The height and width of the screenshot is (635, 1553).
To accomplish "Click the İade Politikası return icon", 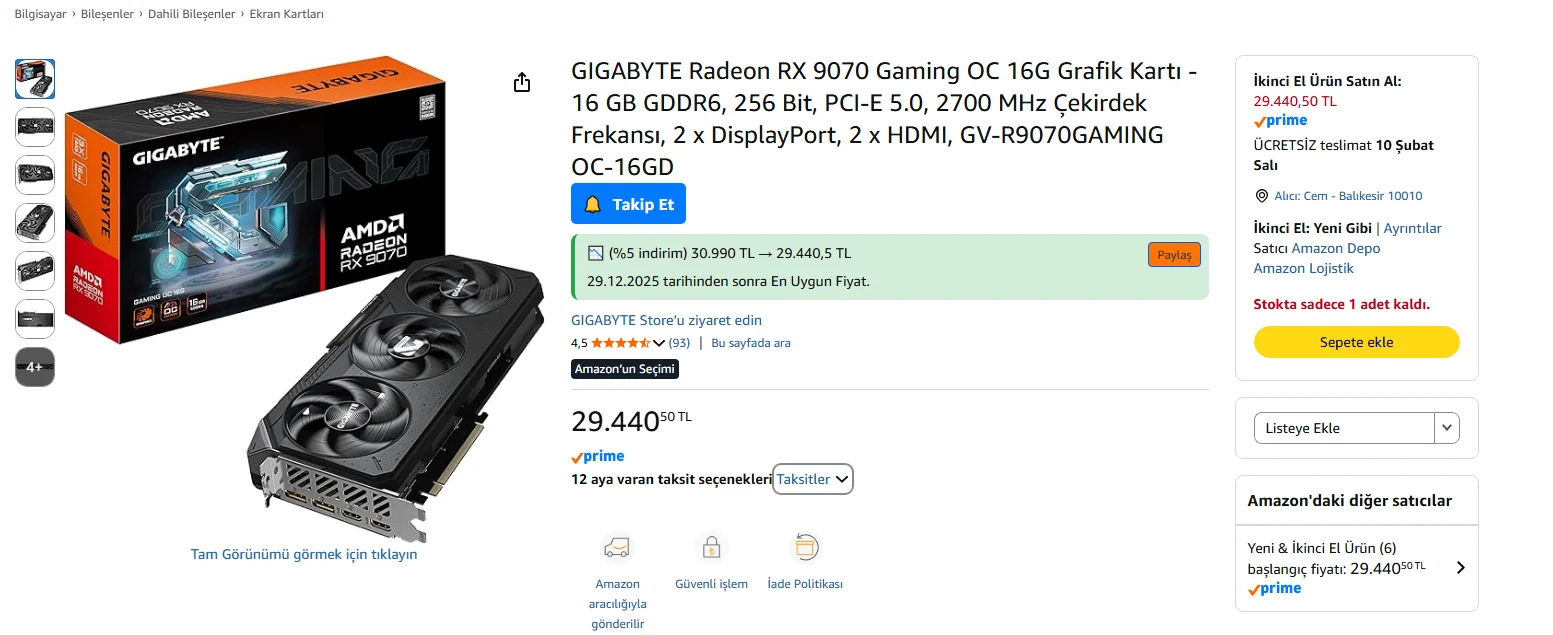I will (805, 548).
